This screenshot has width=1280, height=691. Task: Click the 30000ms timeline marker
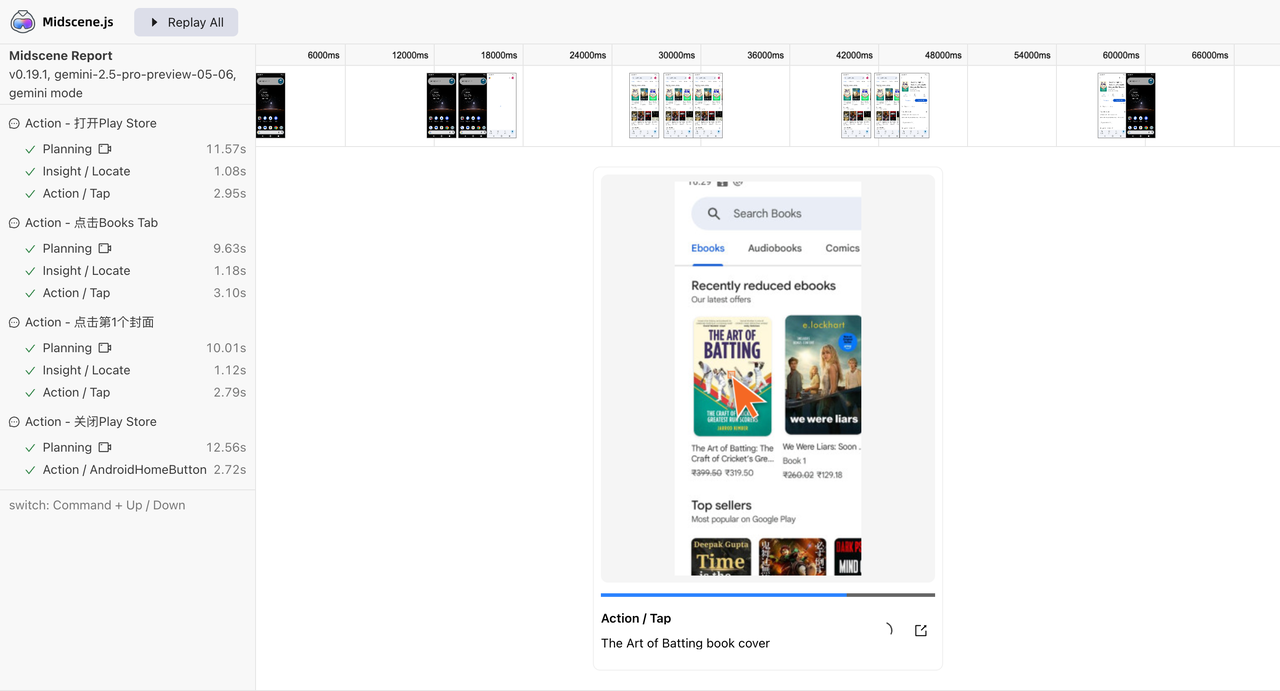point(677,56)
